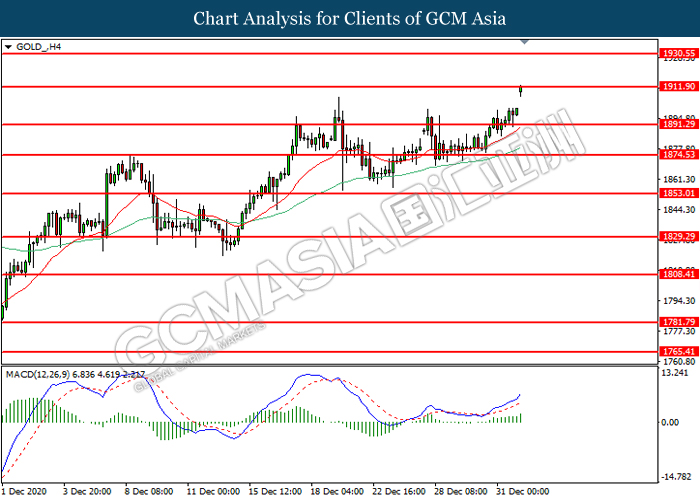The width and height of the screenshot is (700, 500).
Task: Click the 1777.30 axis price value
Action: click(679, 331)
